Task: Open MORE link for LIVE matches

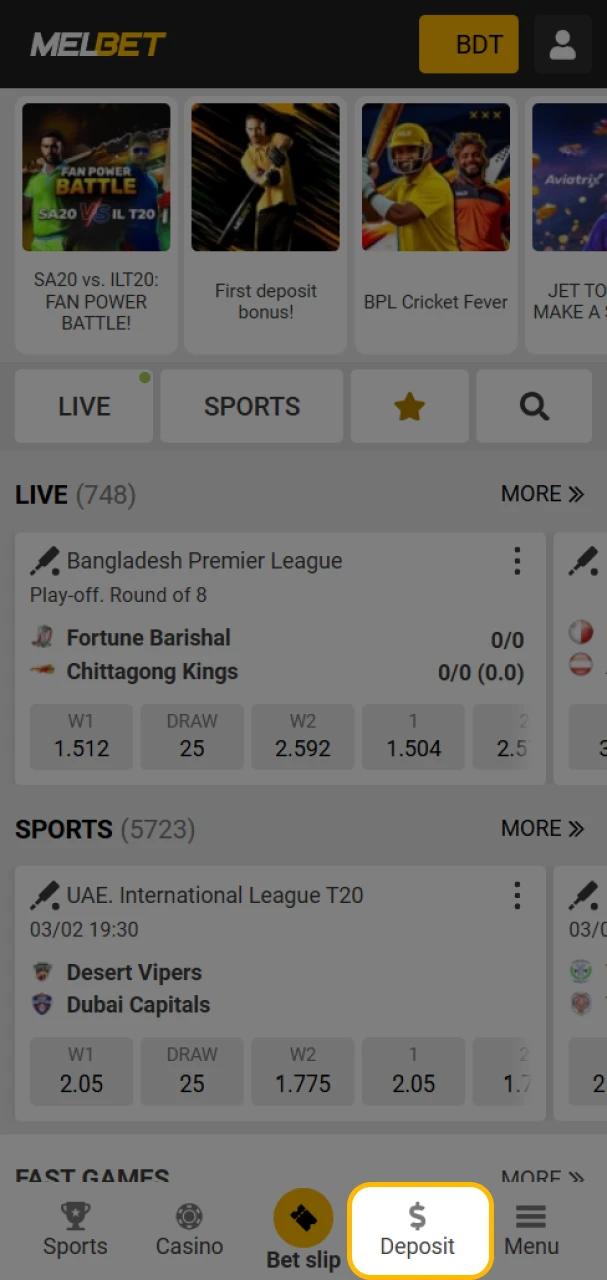Action: 542,493
